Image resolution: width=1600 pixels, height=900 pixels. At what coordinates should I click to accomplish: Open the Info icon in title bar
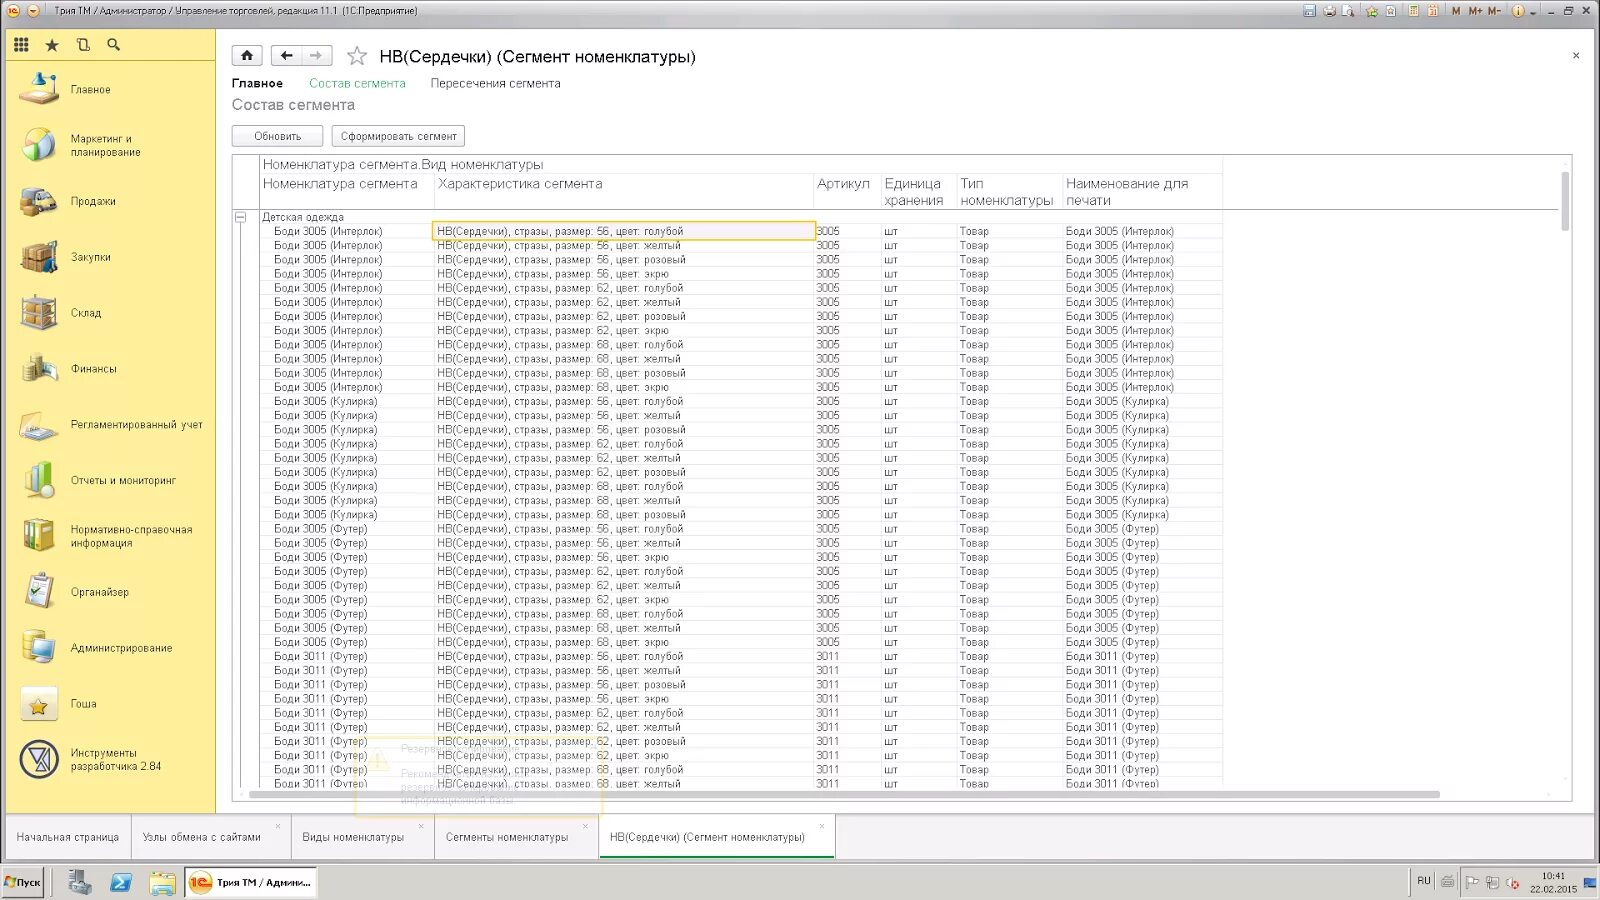pos(1518,11)
